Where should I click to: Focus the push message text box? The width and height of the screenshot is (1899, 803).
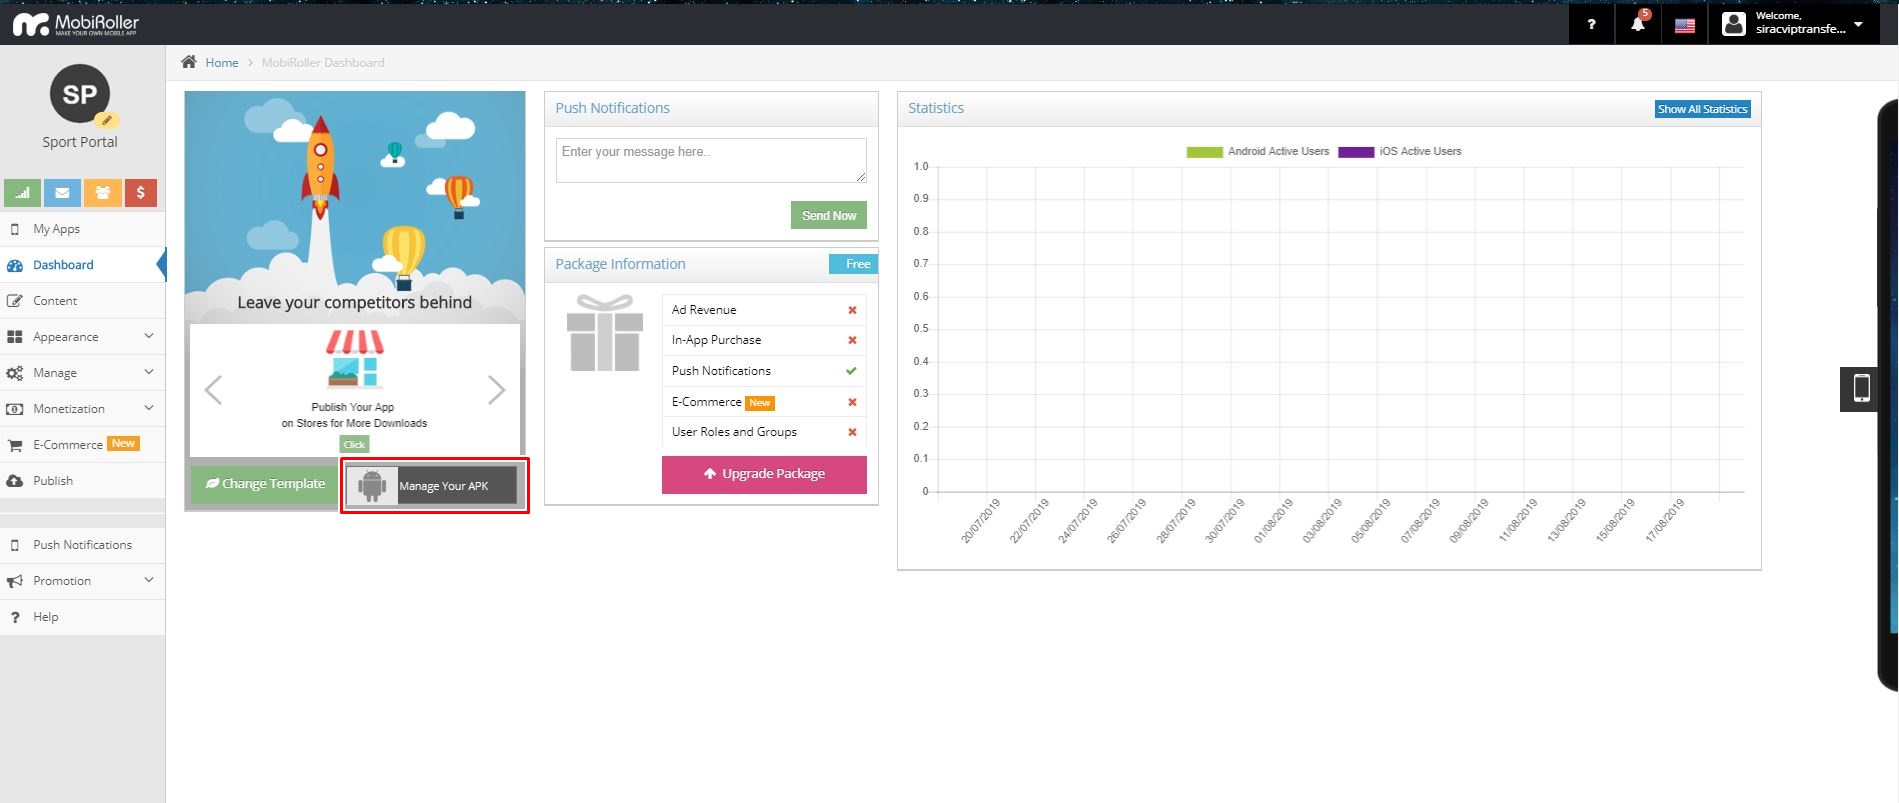(x=711, y=160)
